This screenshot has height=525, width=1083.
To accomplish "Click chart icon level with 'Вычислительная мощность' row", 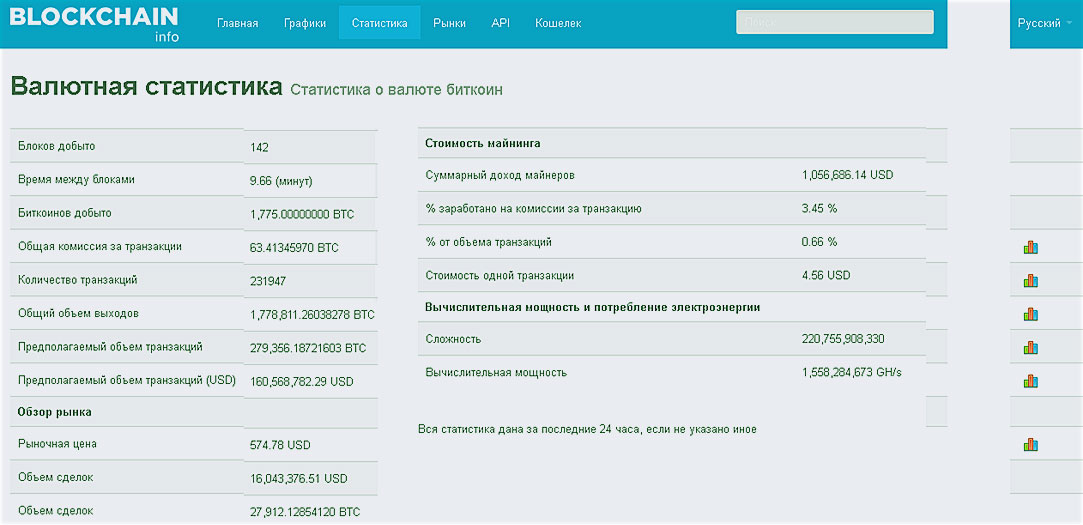I will [x=1030, y=381].
